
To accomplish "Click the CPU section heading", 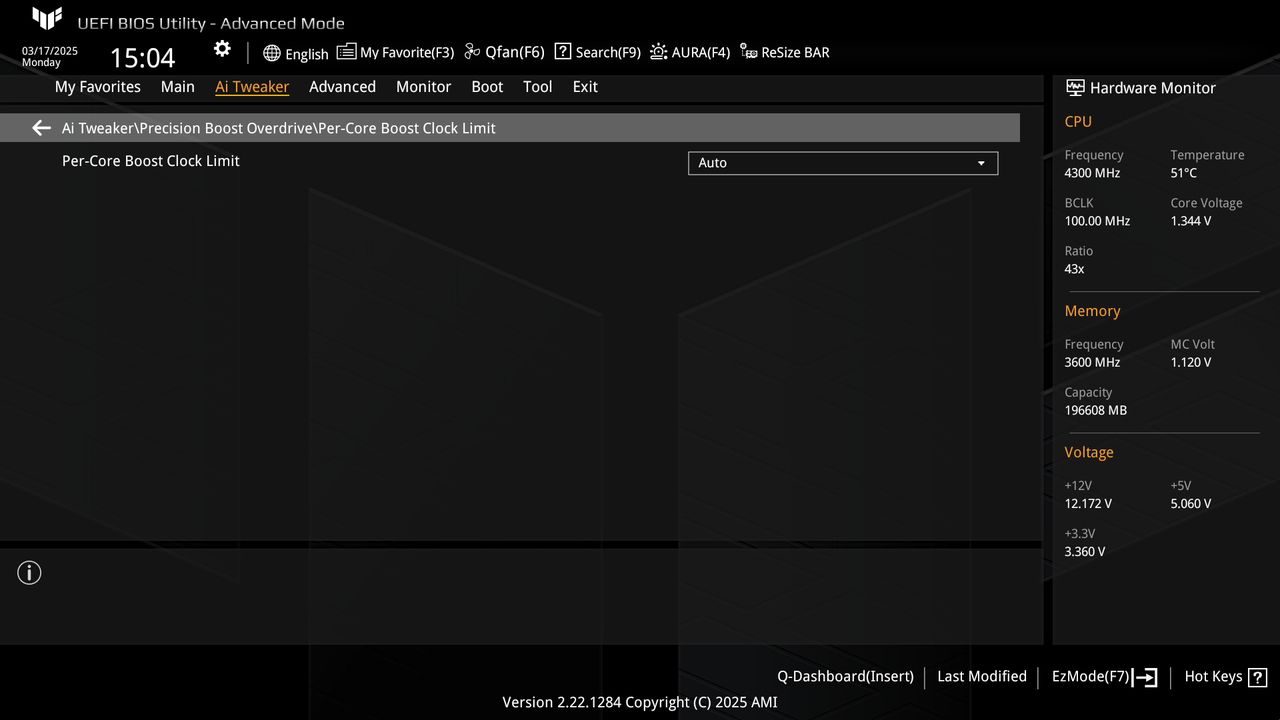I will [x=1078, y=121].
